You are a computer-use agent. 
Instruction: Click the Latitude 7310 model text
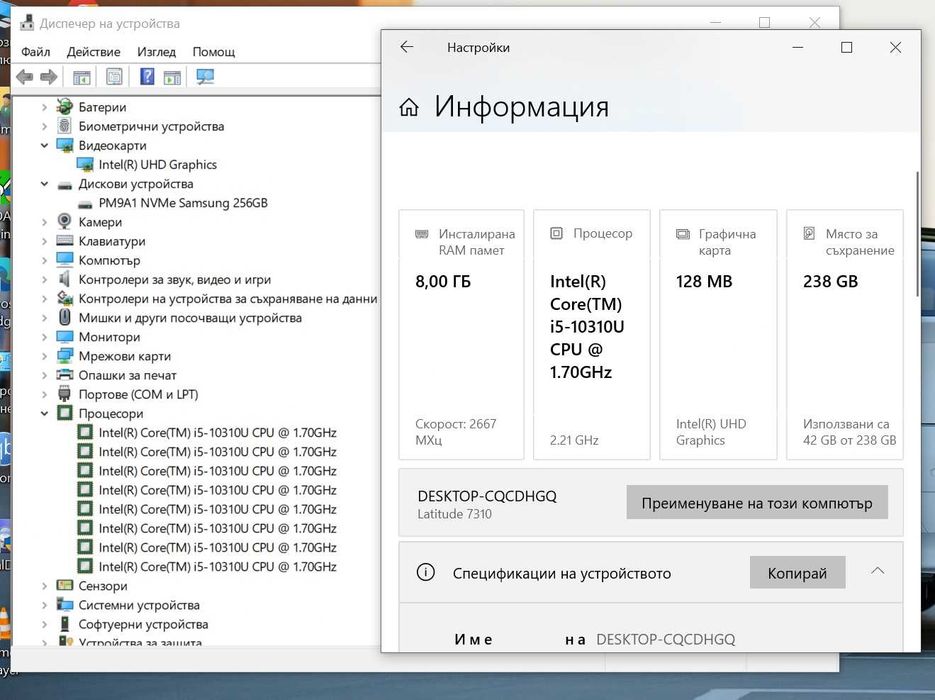pos(454,514)
